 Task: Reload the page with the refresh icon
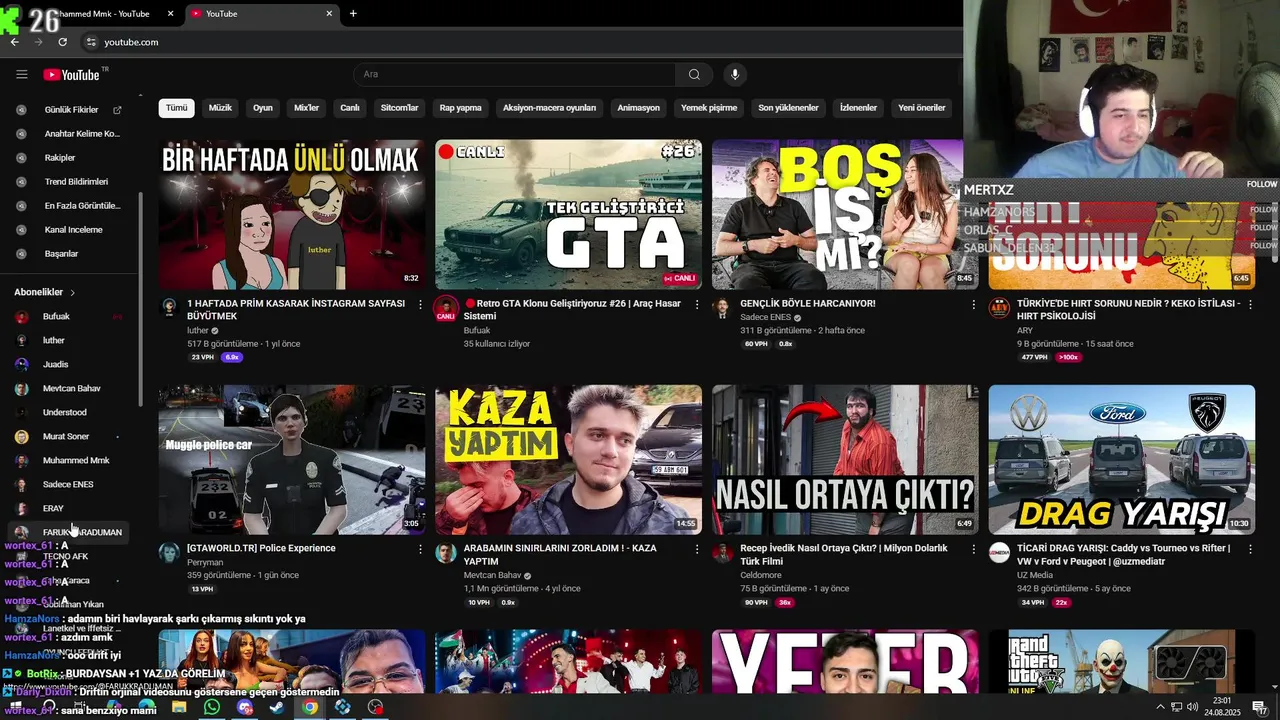(62, 42)
